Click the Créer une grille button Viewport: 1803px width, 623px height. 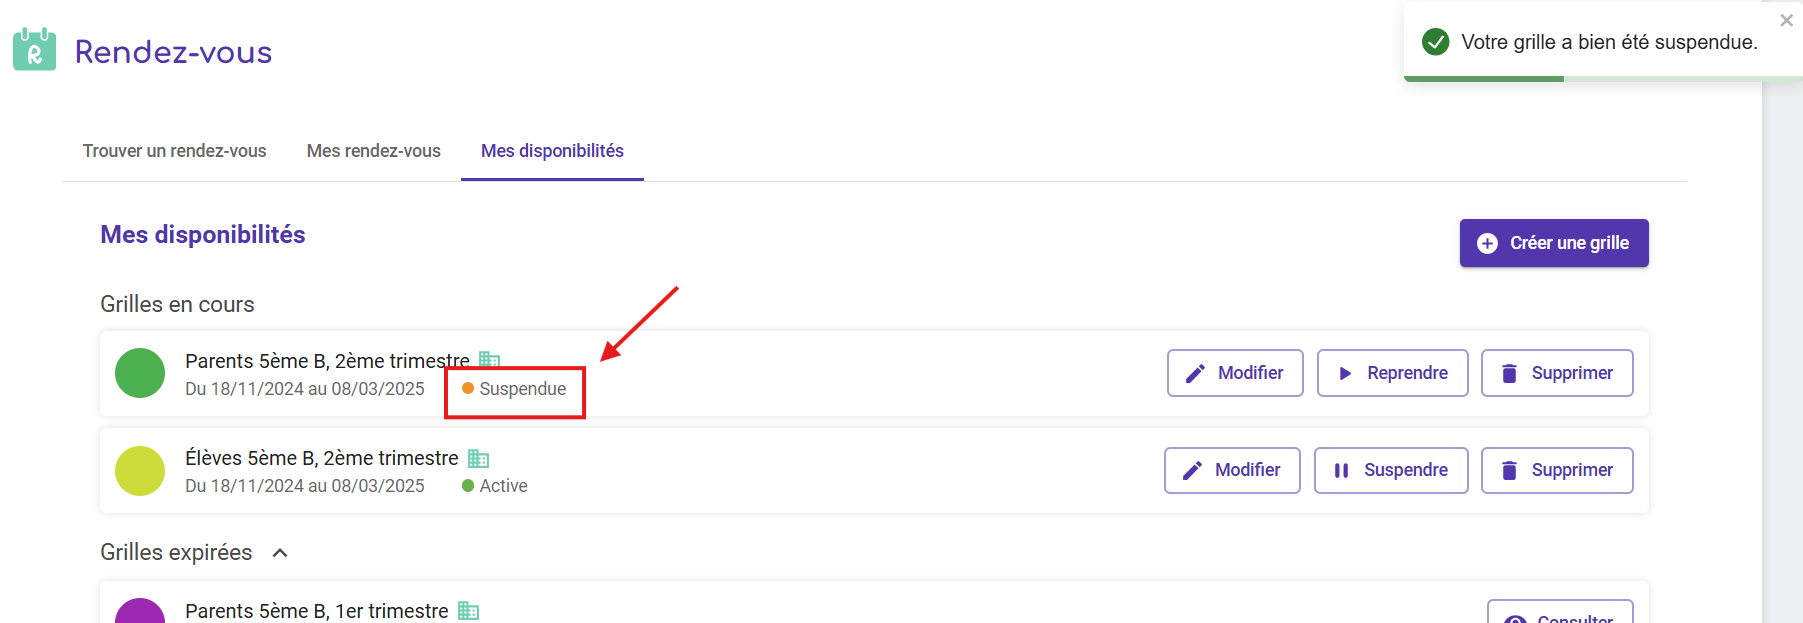1554,243
